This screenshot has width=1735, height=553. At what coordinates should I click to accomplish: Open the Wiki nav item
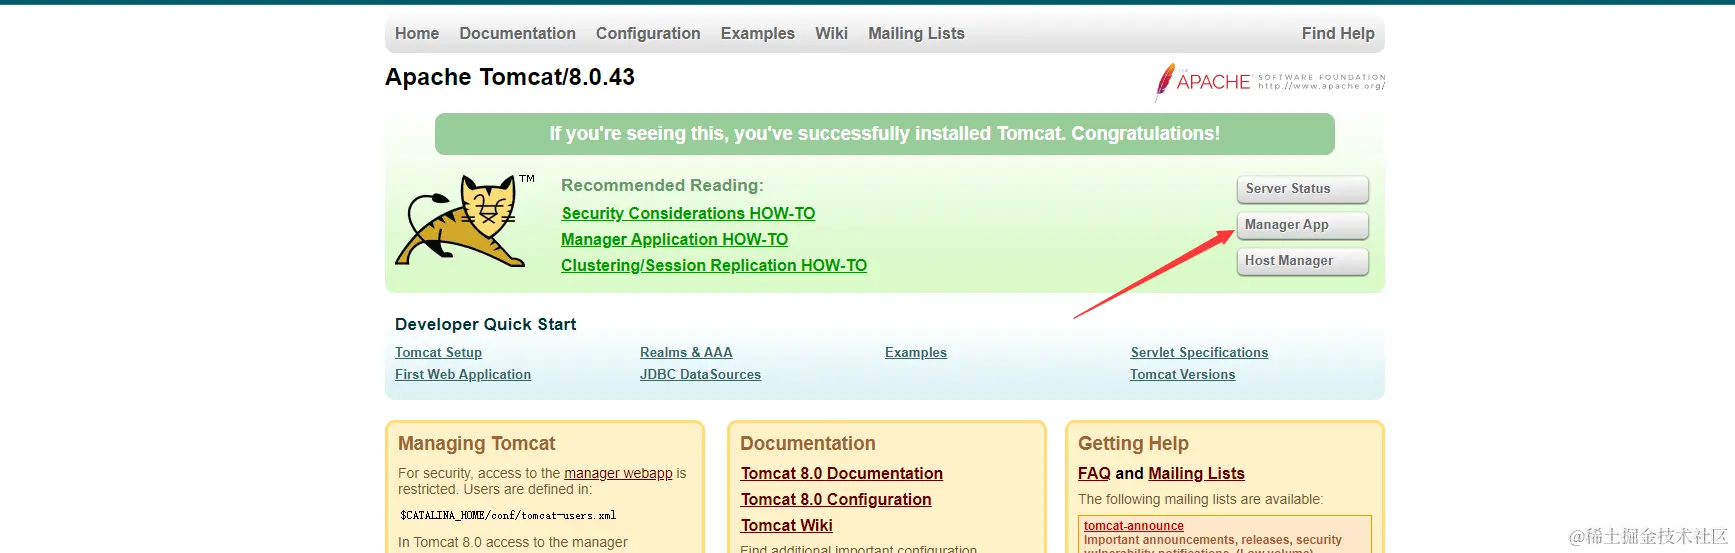[x=831, y=33]
